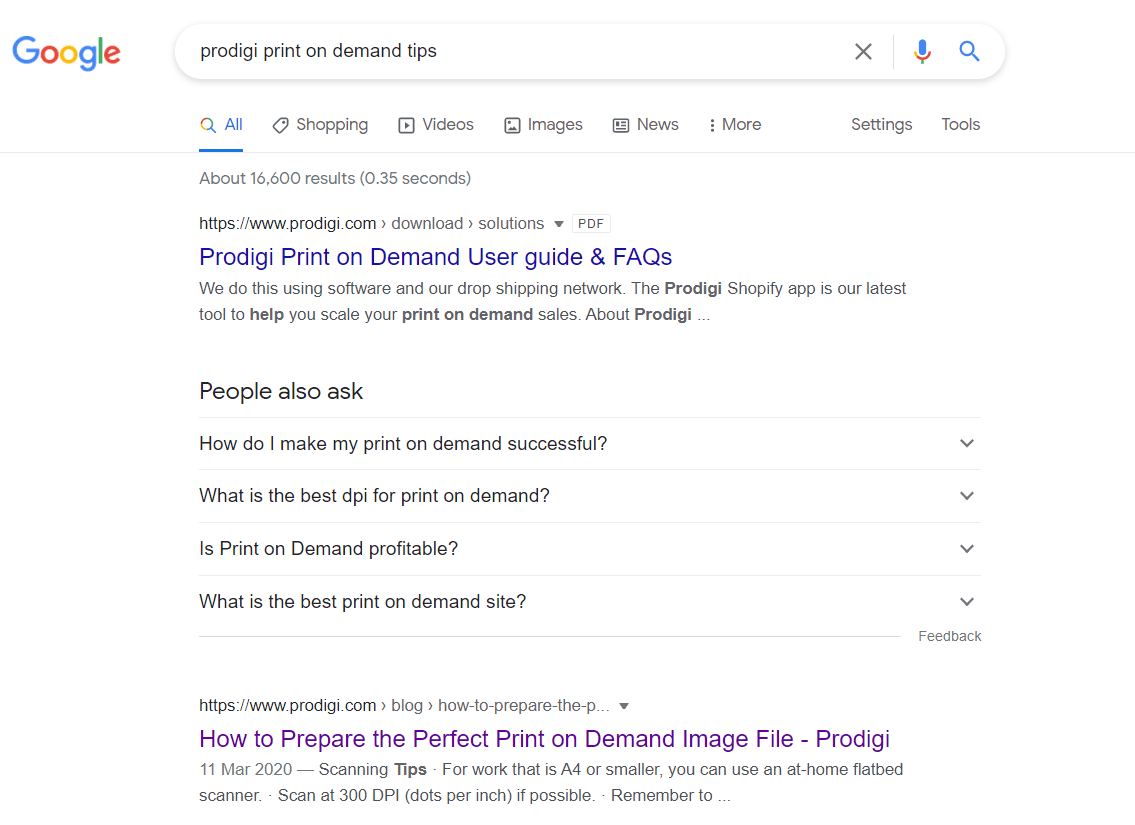Open Google search Settings
Screen dimensions: 1135x825
click(881, 124)
